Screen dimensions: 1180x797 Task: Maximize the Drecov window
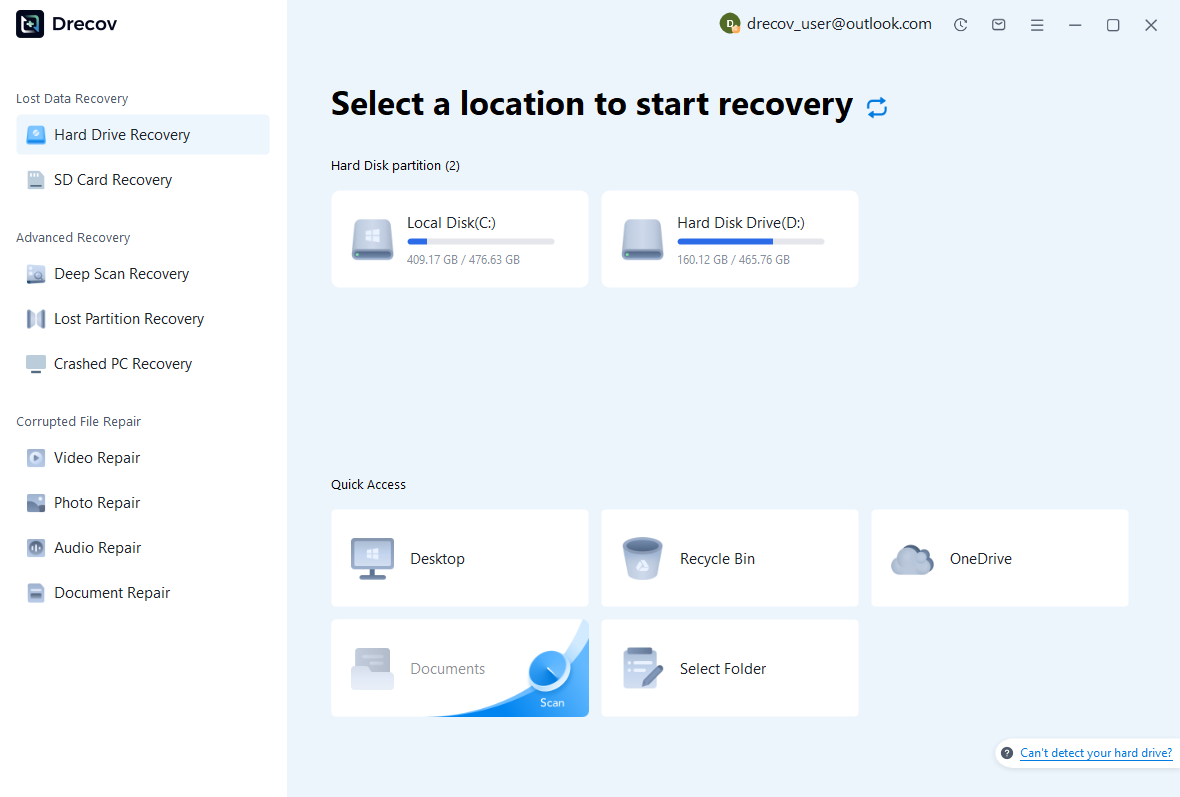click(x=1113, y=25)
